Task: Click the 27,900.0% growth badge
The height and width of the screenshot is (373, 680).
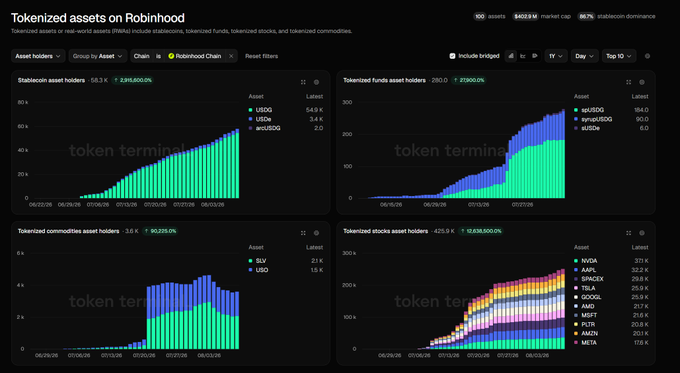Action: (468, 80)
